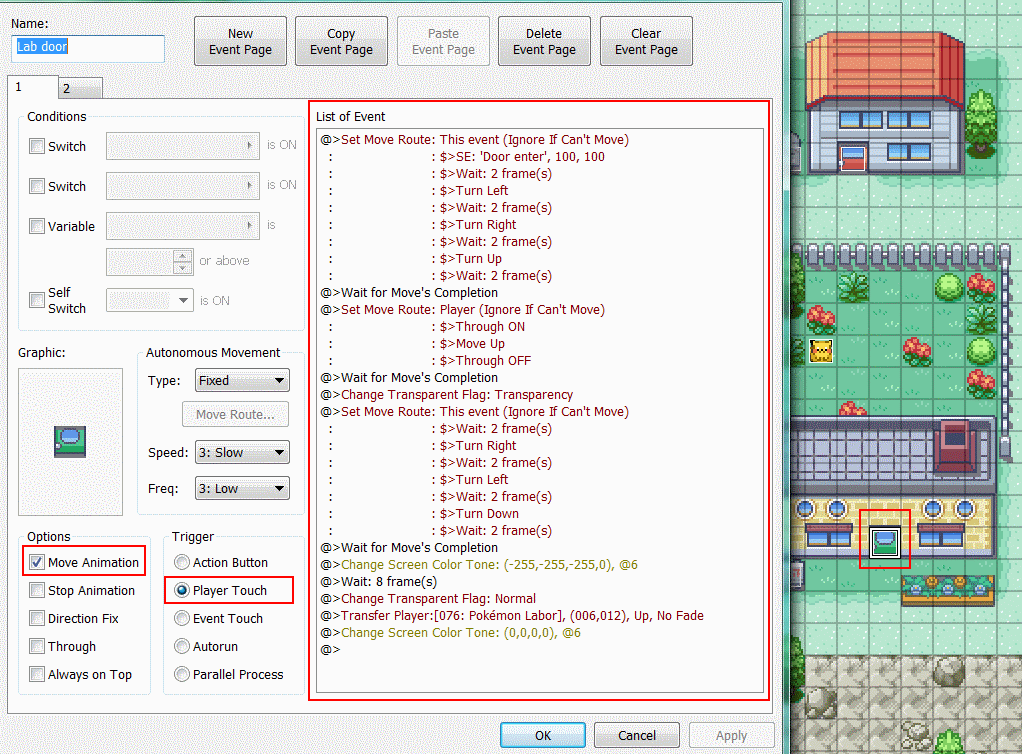Click the red mailbox beside the lab
The height and width of the screenshot is (754, 1022).
click(796, 575)
